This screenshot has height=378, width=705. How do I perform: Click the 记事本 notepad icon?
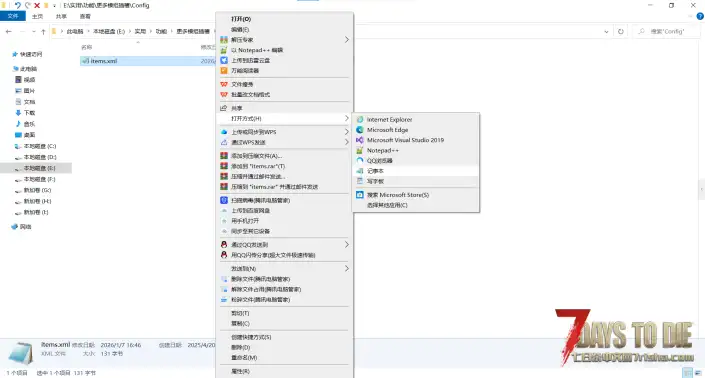coord(360,171)
